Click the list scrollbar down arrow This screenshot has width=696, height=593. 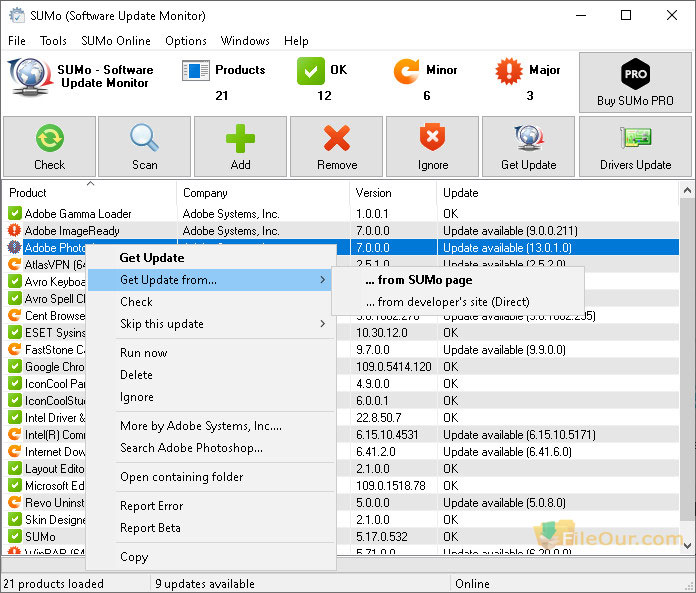pyautogui.click(x=687, y=546)
